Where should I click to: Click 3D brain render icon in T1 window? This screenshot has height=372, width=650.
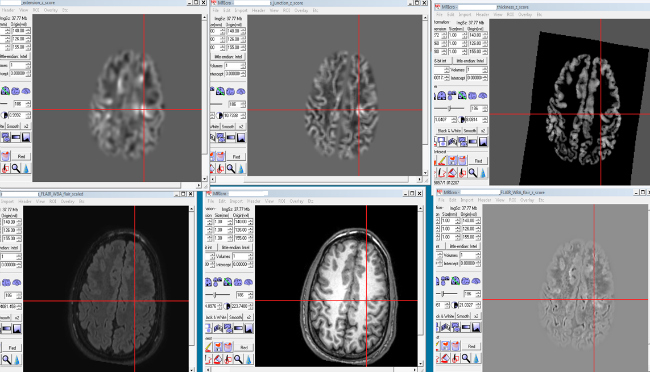(248, 282)
